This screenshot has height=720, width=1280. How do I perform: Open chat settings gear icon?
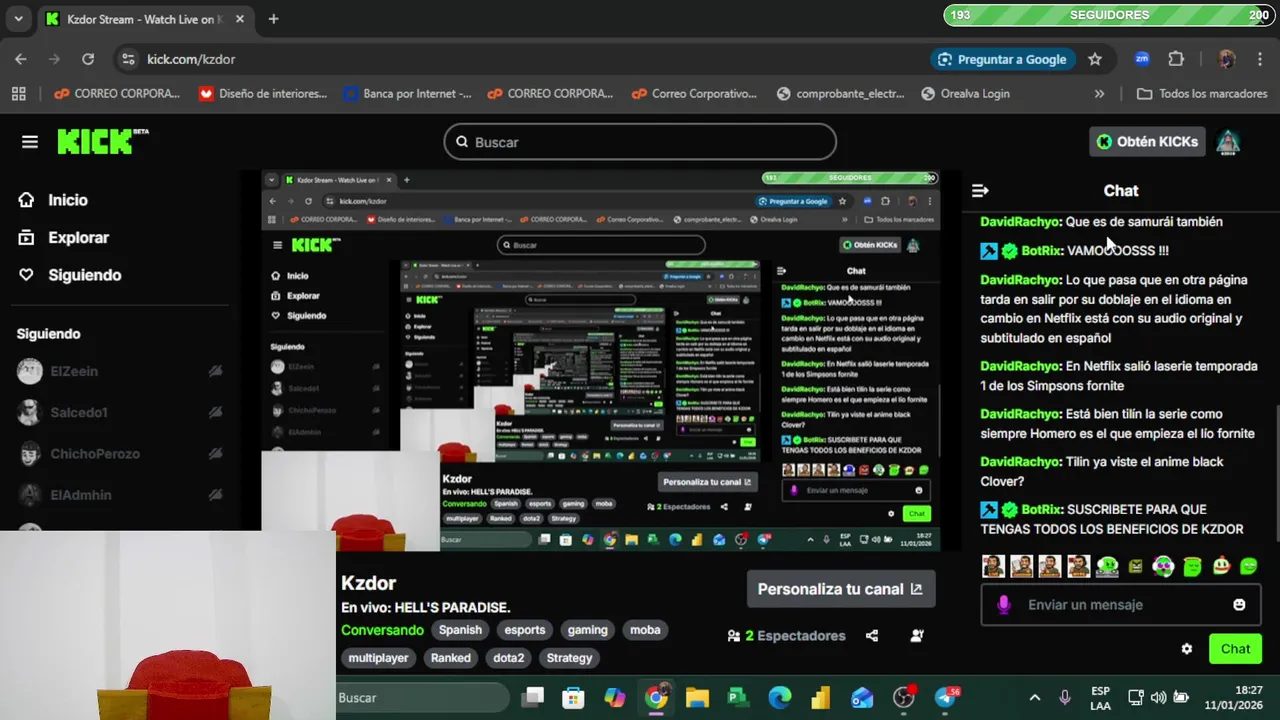coord(1187,649)
